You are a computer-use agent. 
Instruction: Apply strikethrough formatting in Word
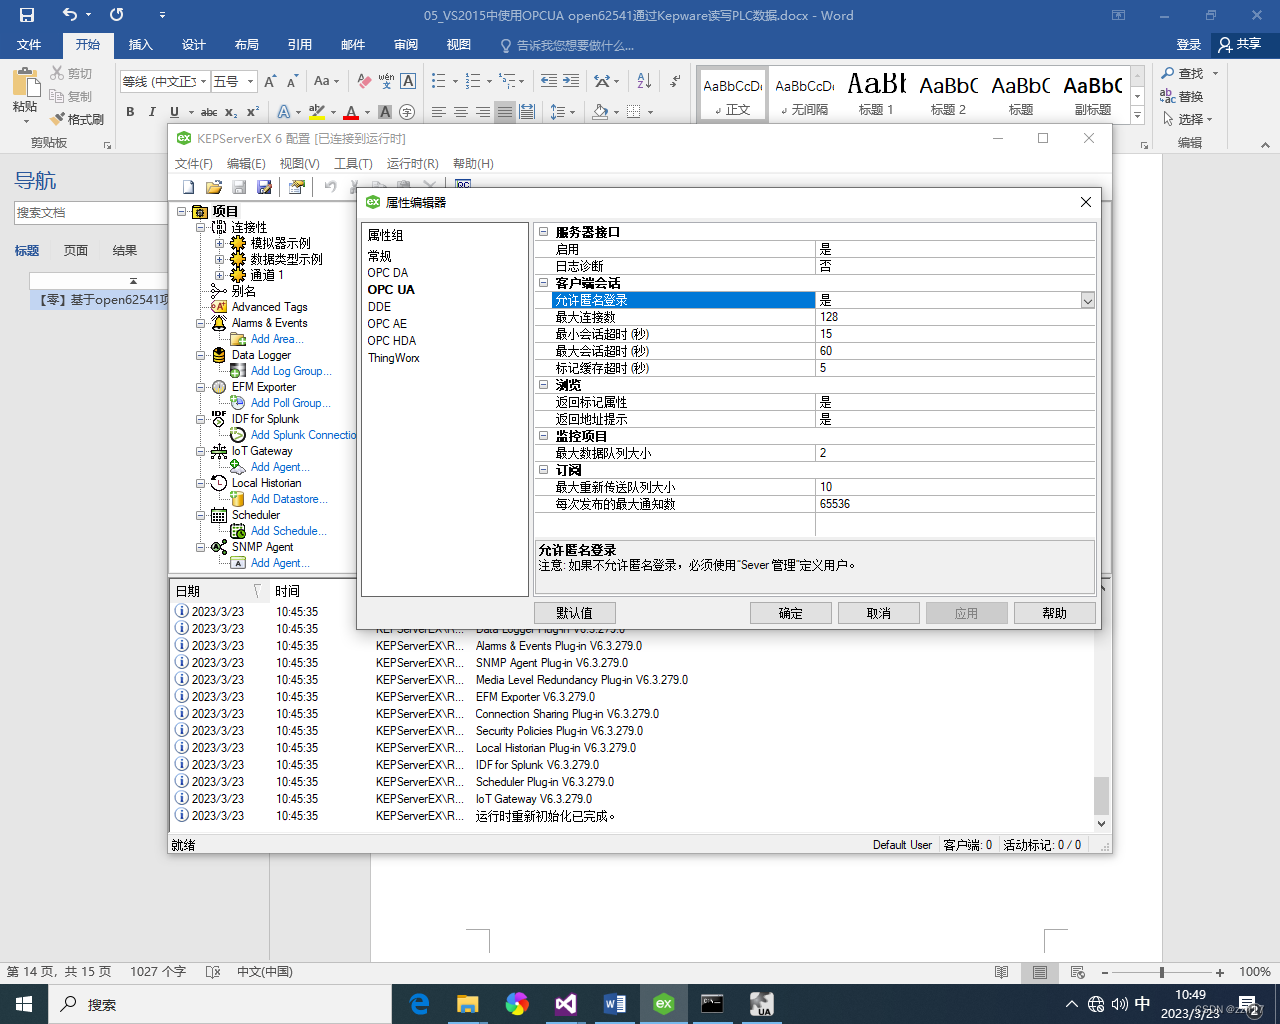point(208,112)
